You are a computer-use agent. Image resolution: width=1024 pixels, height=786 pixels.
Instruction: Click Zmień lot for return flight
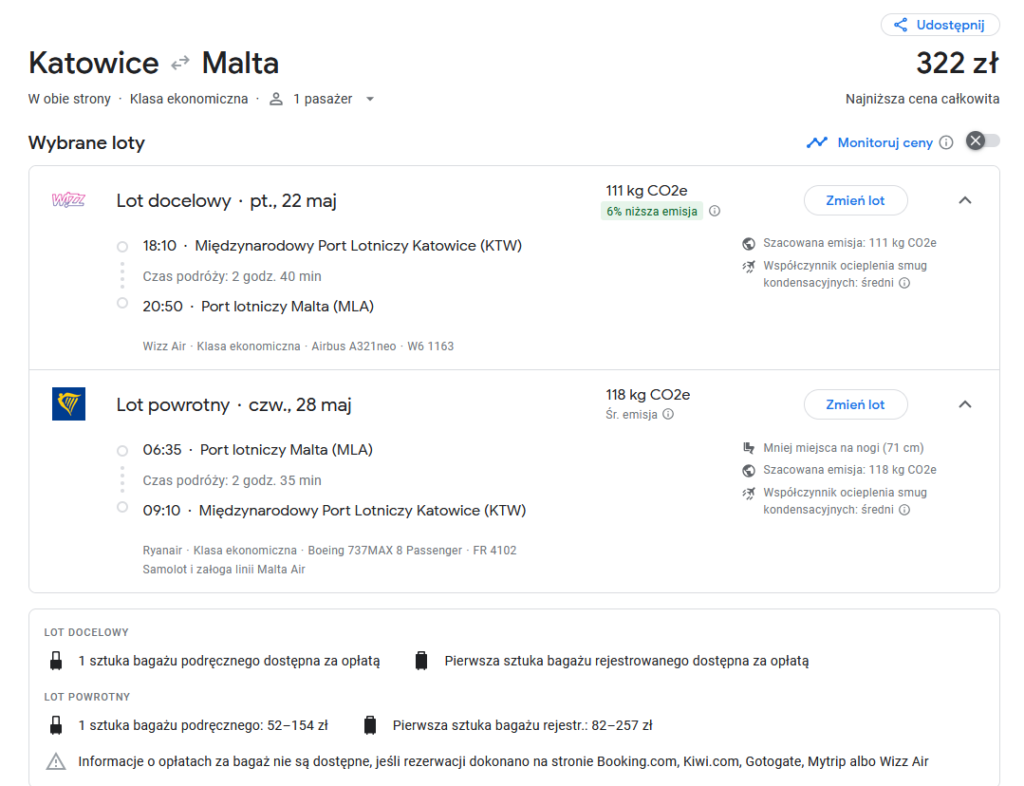point(855,404)
